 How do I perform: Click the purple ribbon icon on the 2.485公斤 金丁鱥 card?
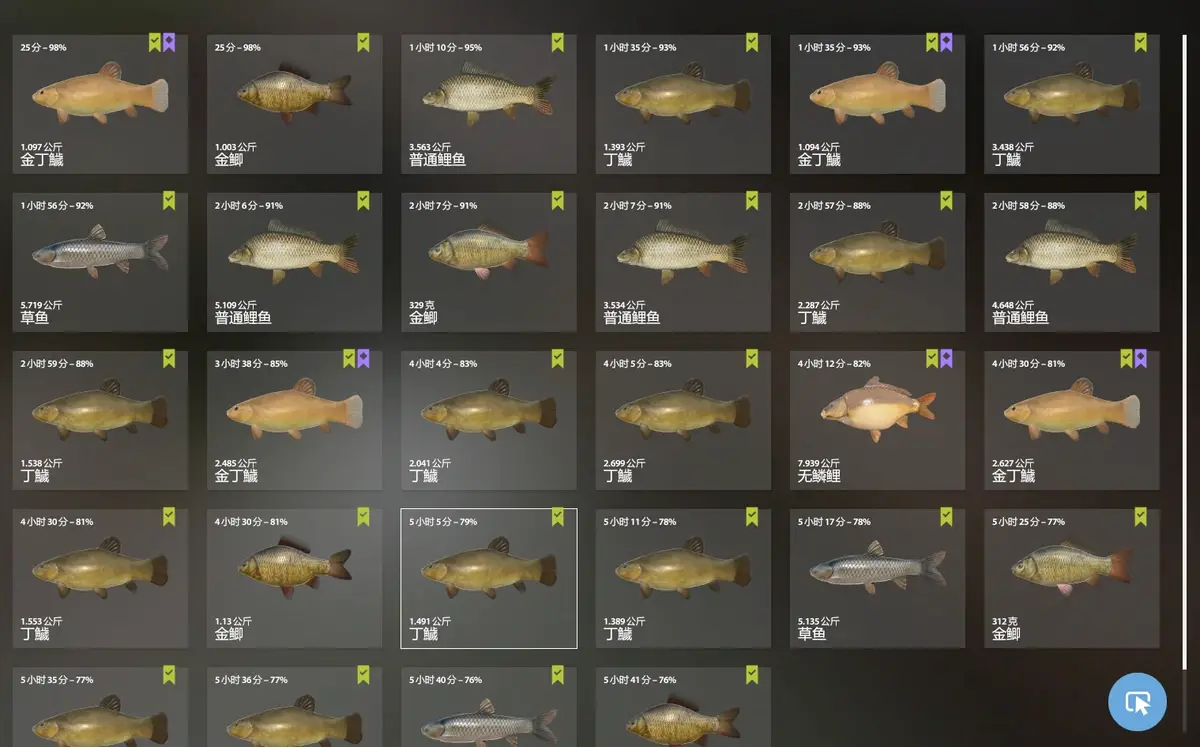[x=363, y=358]
